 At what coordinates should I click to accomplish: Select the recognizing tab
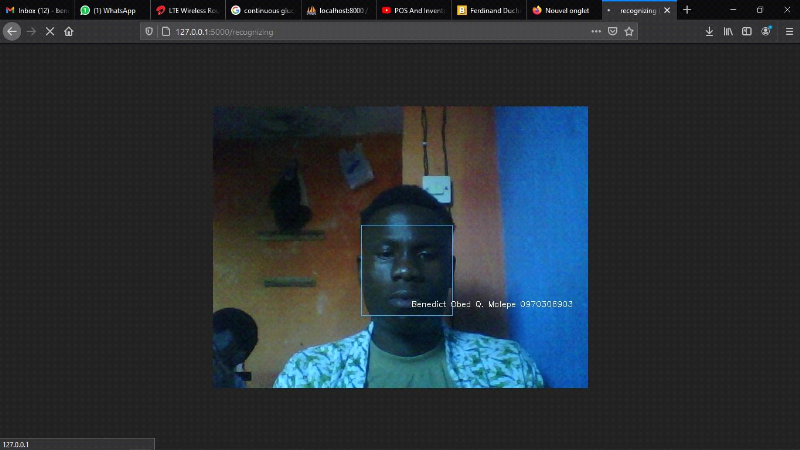[x=638, y=10]
